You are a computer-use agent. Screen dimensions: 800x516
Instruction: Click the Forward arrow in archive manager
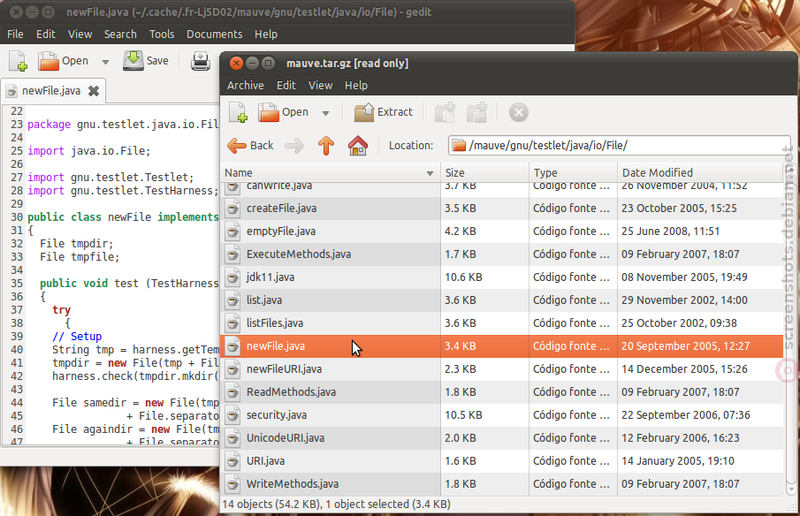(x=294, y=146)
